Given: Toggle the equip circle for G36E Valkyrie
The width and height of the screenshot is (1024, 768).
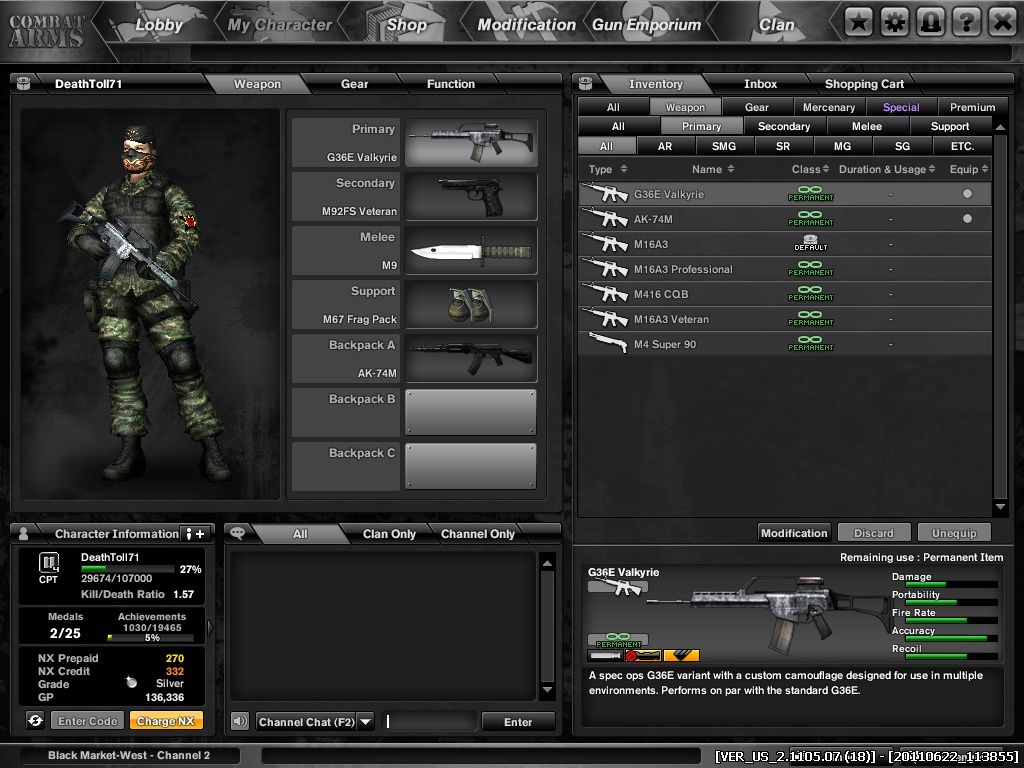Looking at the screenshot, I should [967, 193].
